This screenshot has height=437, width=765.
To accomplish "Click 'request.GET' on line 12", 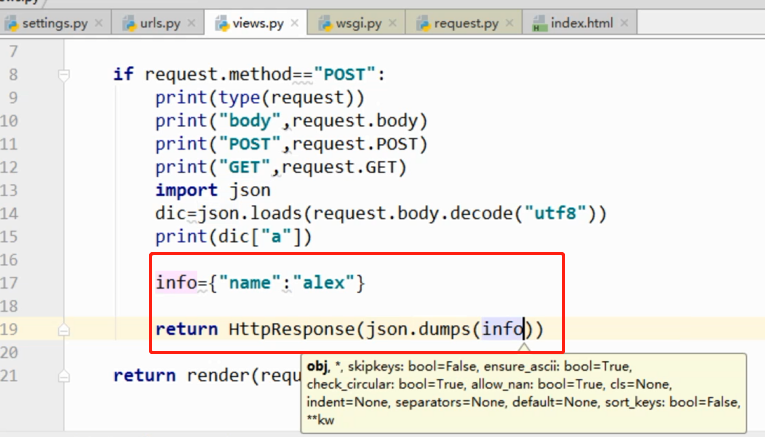I will point(339,167).
